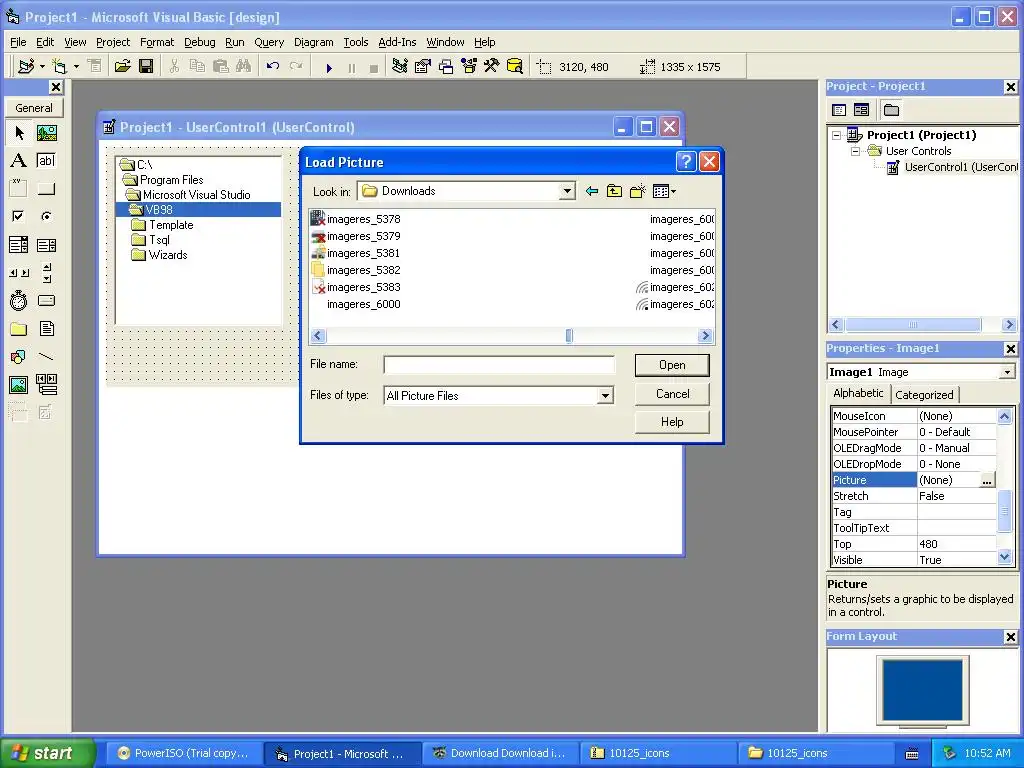Viewport: 1024px width, 768px height.
Task: Click Cancel in Load Picture dialog
Action: (672, 394)
